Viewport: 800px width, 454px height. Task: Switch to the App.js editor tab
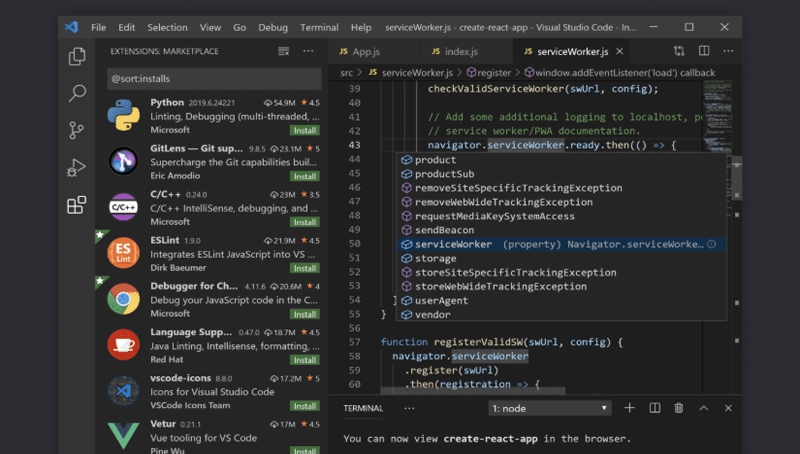click(366, 51)
